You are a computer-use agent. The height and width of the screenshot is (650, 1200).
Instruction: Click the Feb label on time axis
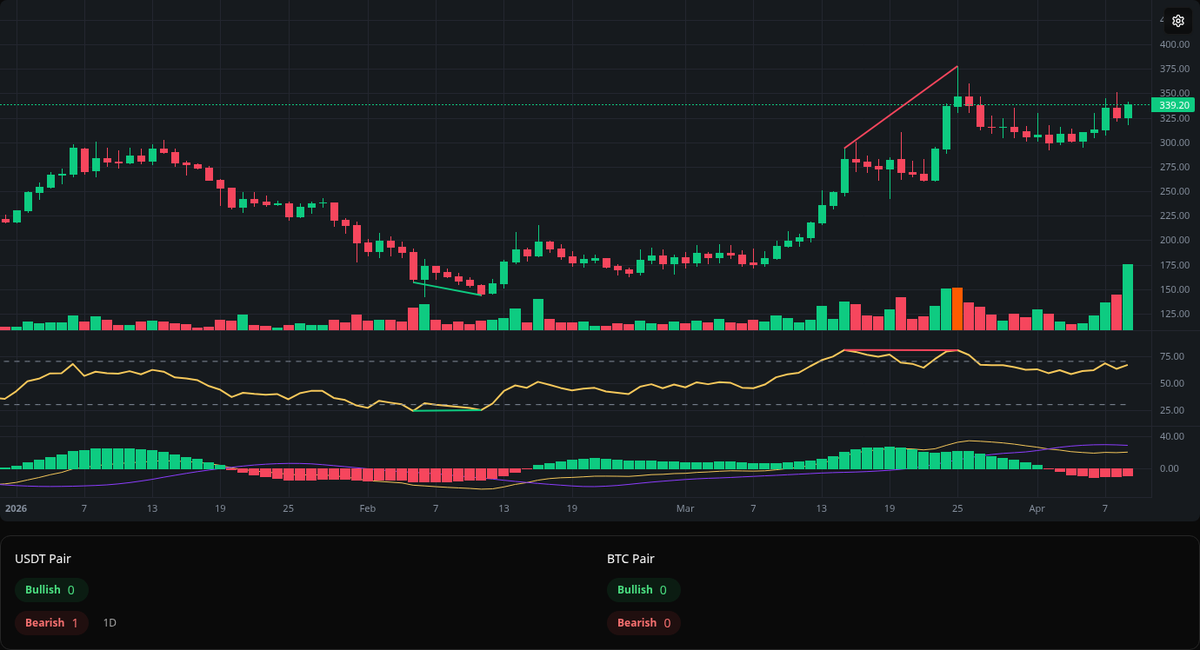click(367, 509)
